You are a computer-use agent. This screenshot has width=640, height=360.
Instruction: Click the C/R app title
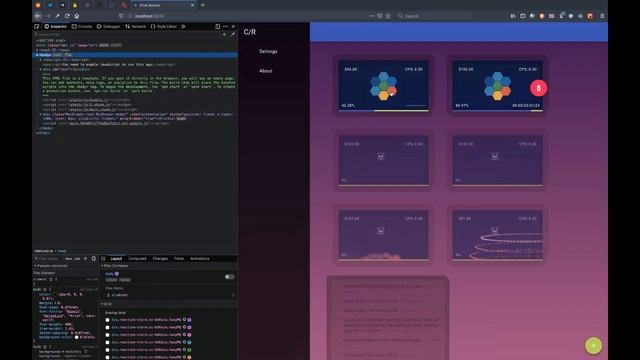tap(250, 32)
